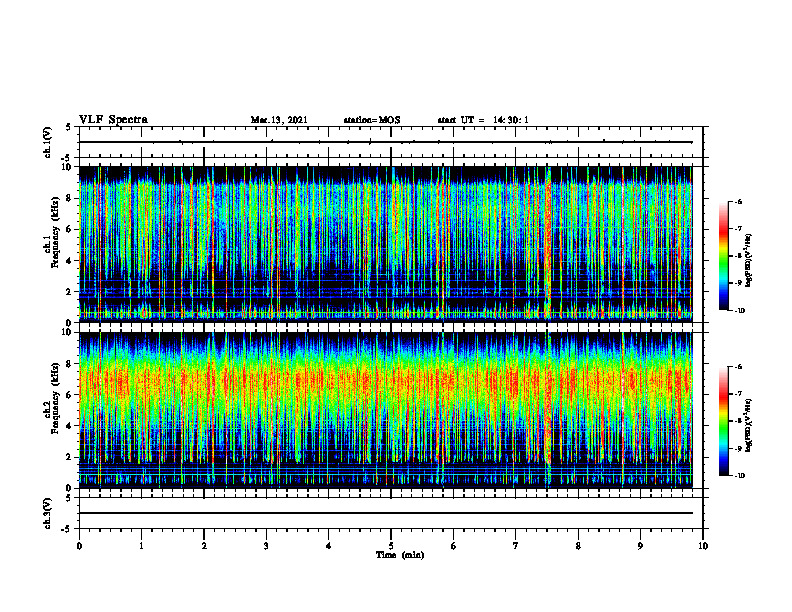Select the upper colorbar "-6" label
Image resolution: width=792 pixels, height=612 pixels.
738,202
